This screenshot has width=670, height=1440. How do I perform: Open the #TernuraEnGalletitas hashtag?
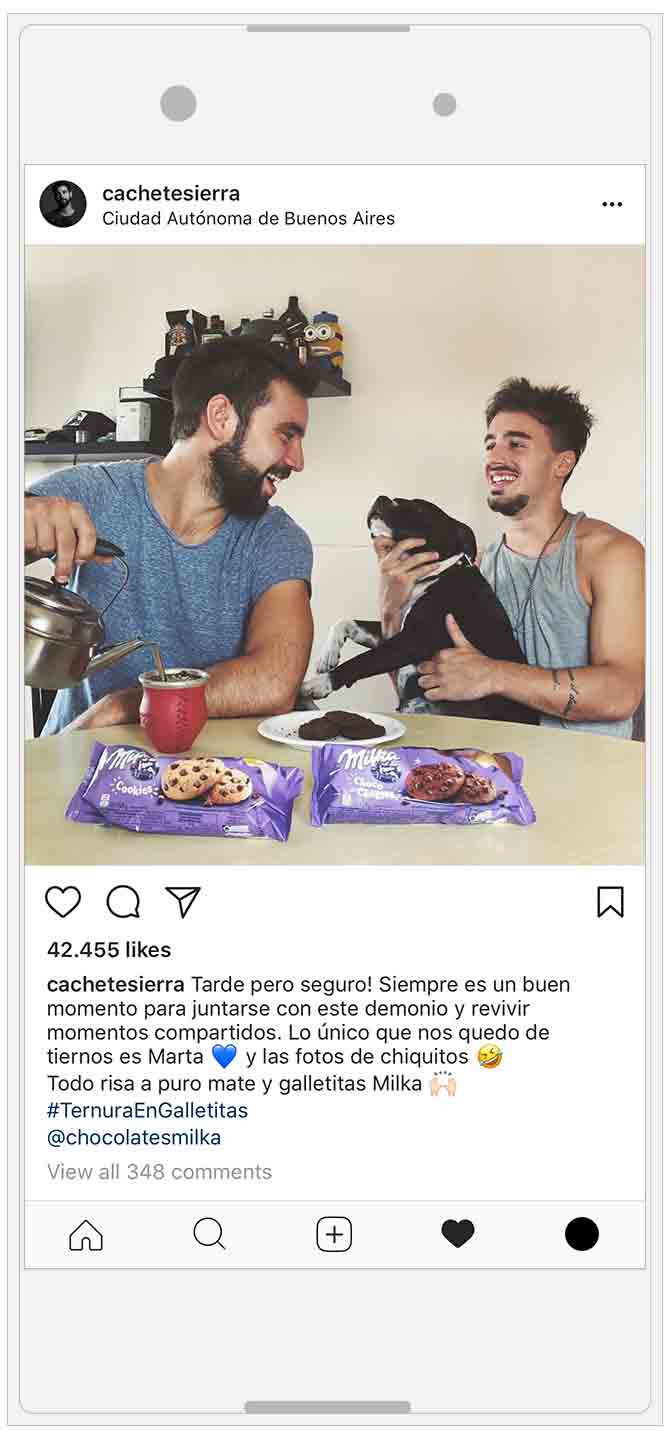[147, 1110]
